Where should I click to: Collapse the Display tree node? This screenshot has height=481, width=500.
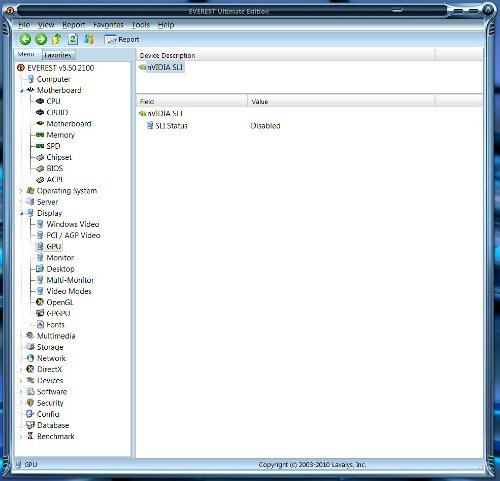[22, 213]
